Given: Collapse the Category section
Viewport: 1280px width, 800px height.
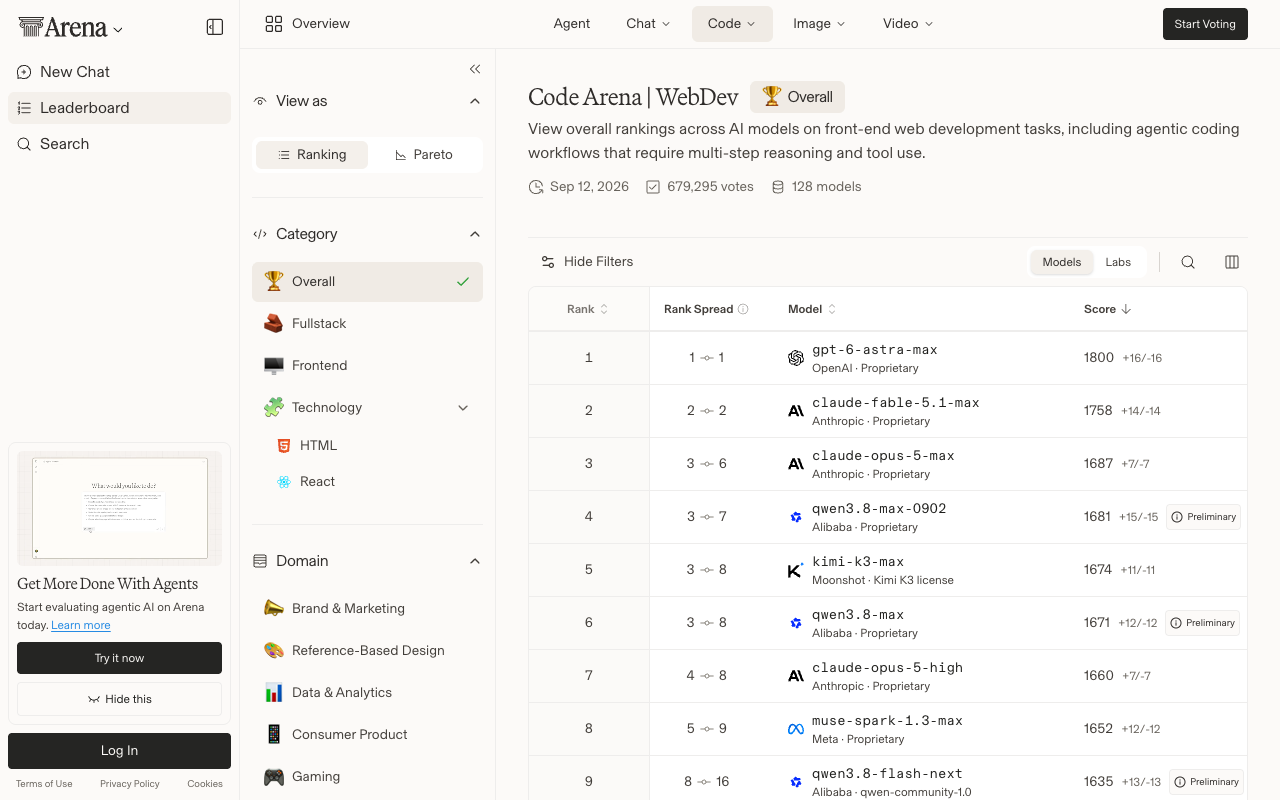Looking at the screenshot, I should pos(475,234).
